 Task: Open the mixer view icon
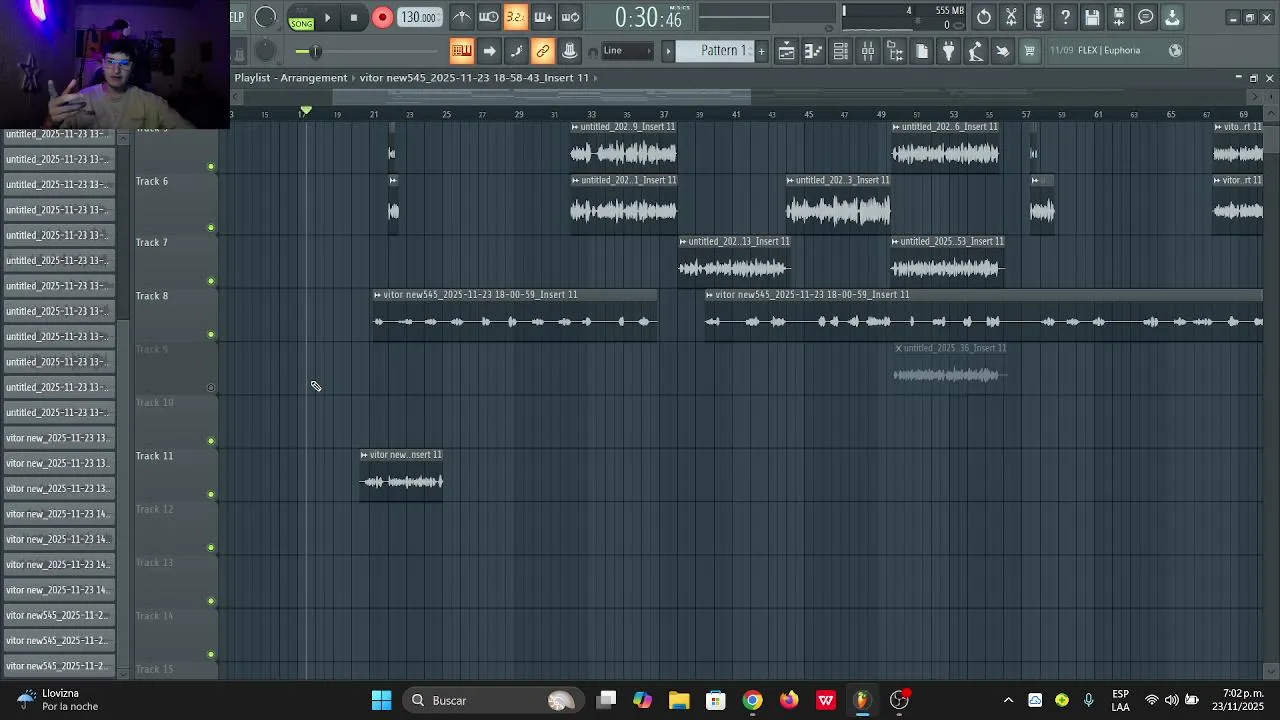[x=868, y=51]
